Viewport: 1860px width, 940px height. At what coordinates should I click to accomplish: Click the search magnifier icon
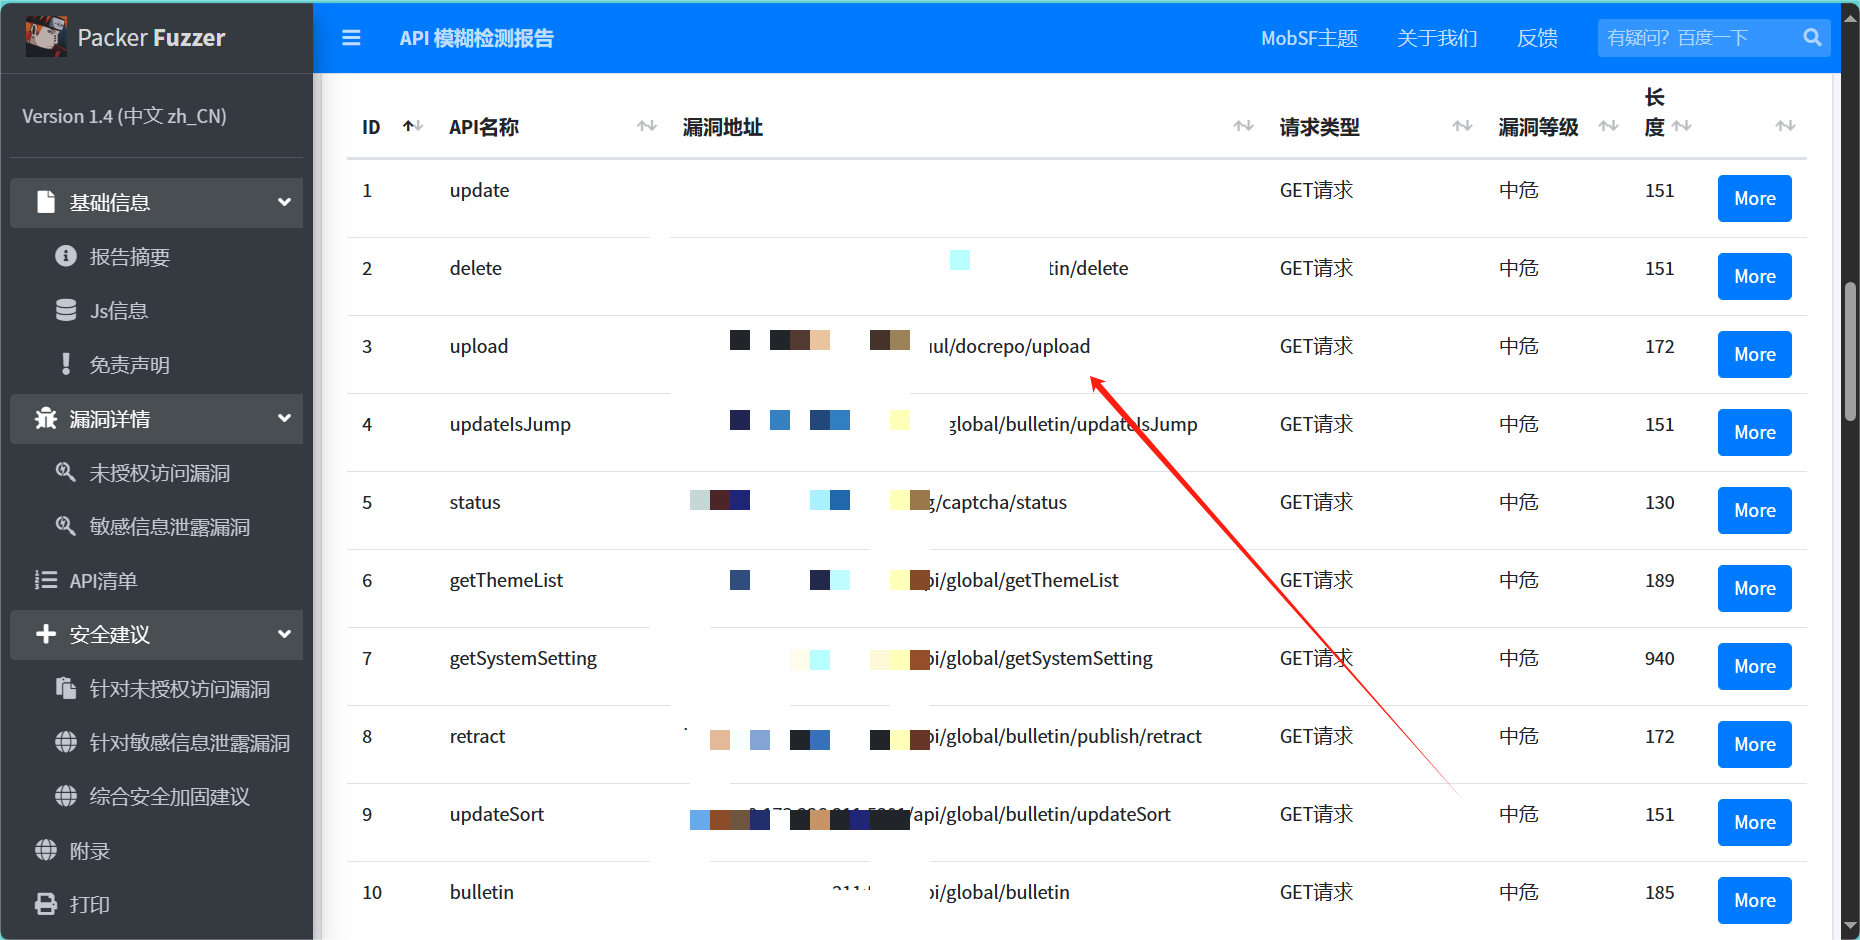pyautogui.click(x=1812, y=38)
